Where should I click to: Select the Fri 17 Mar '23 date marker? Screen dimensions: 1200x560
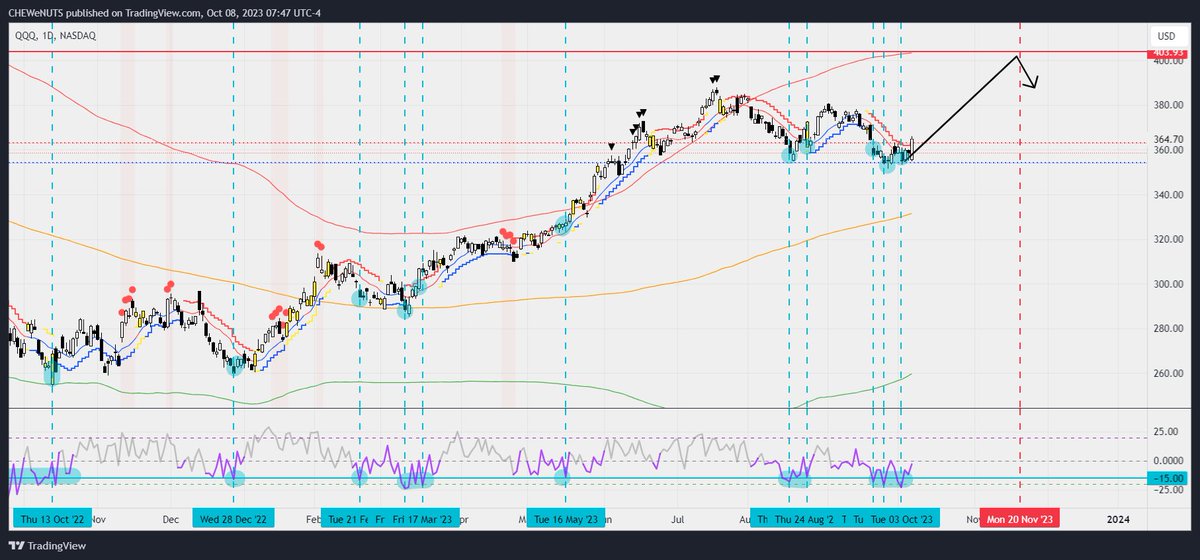coord(423,520)
